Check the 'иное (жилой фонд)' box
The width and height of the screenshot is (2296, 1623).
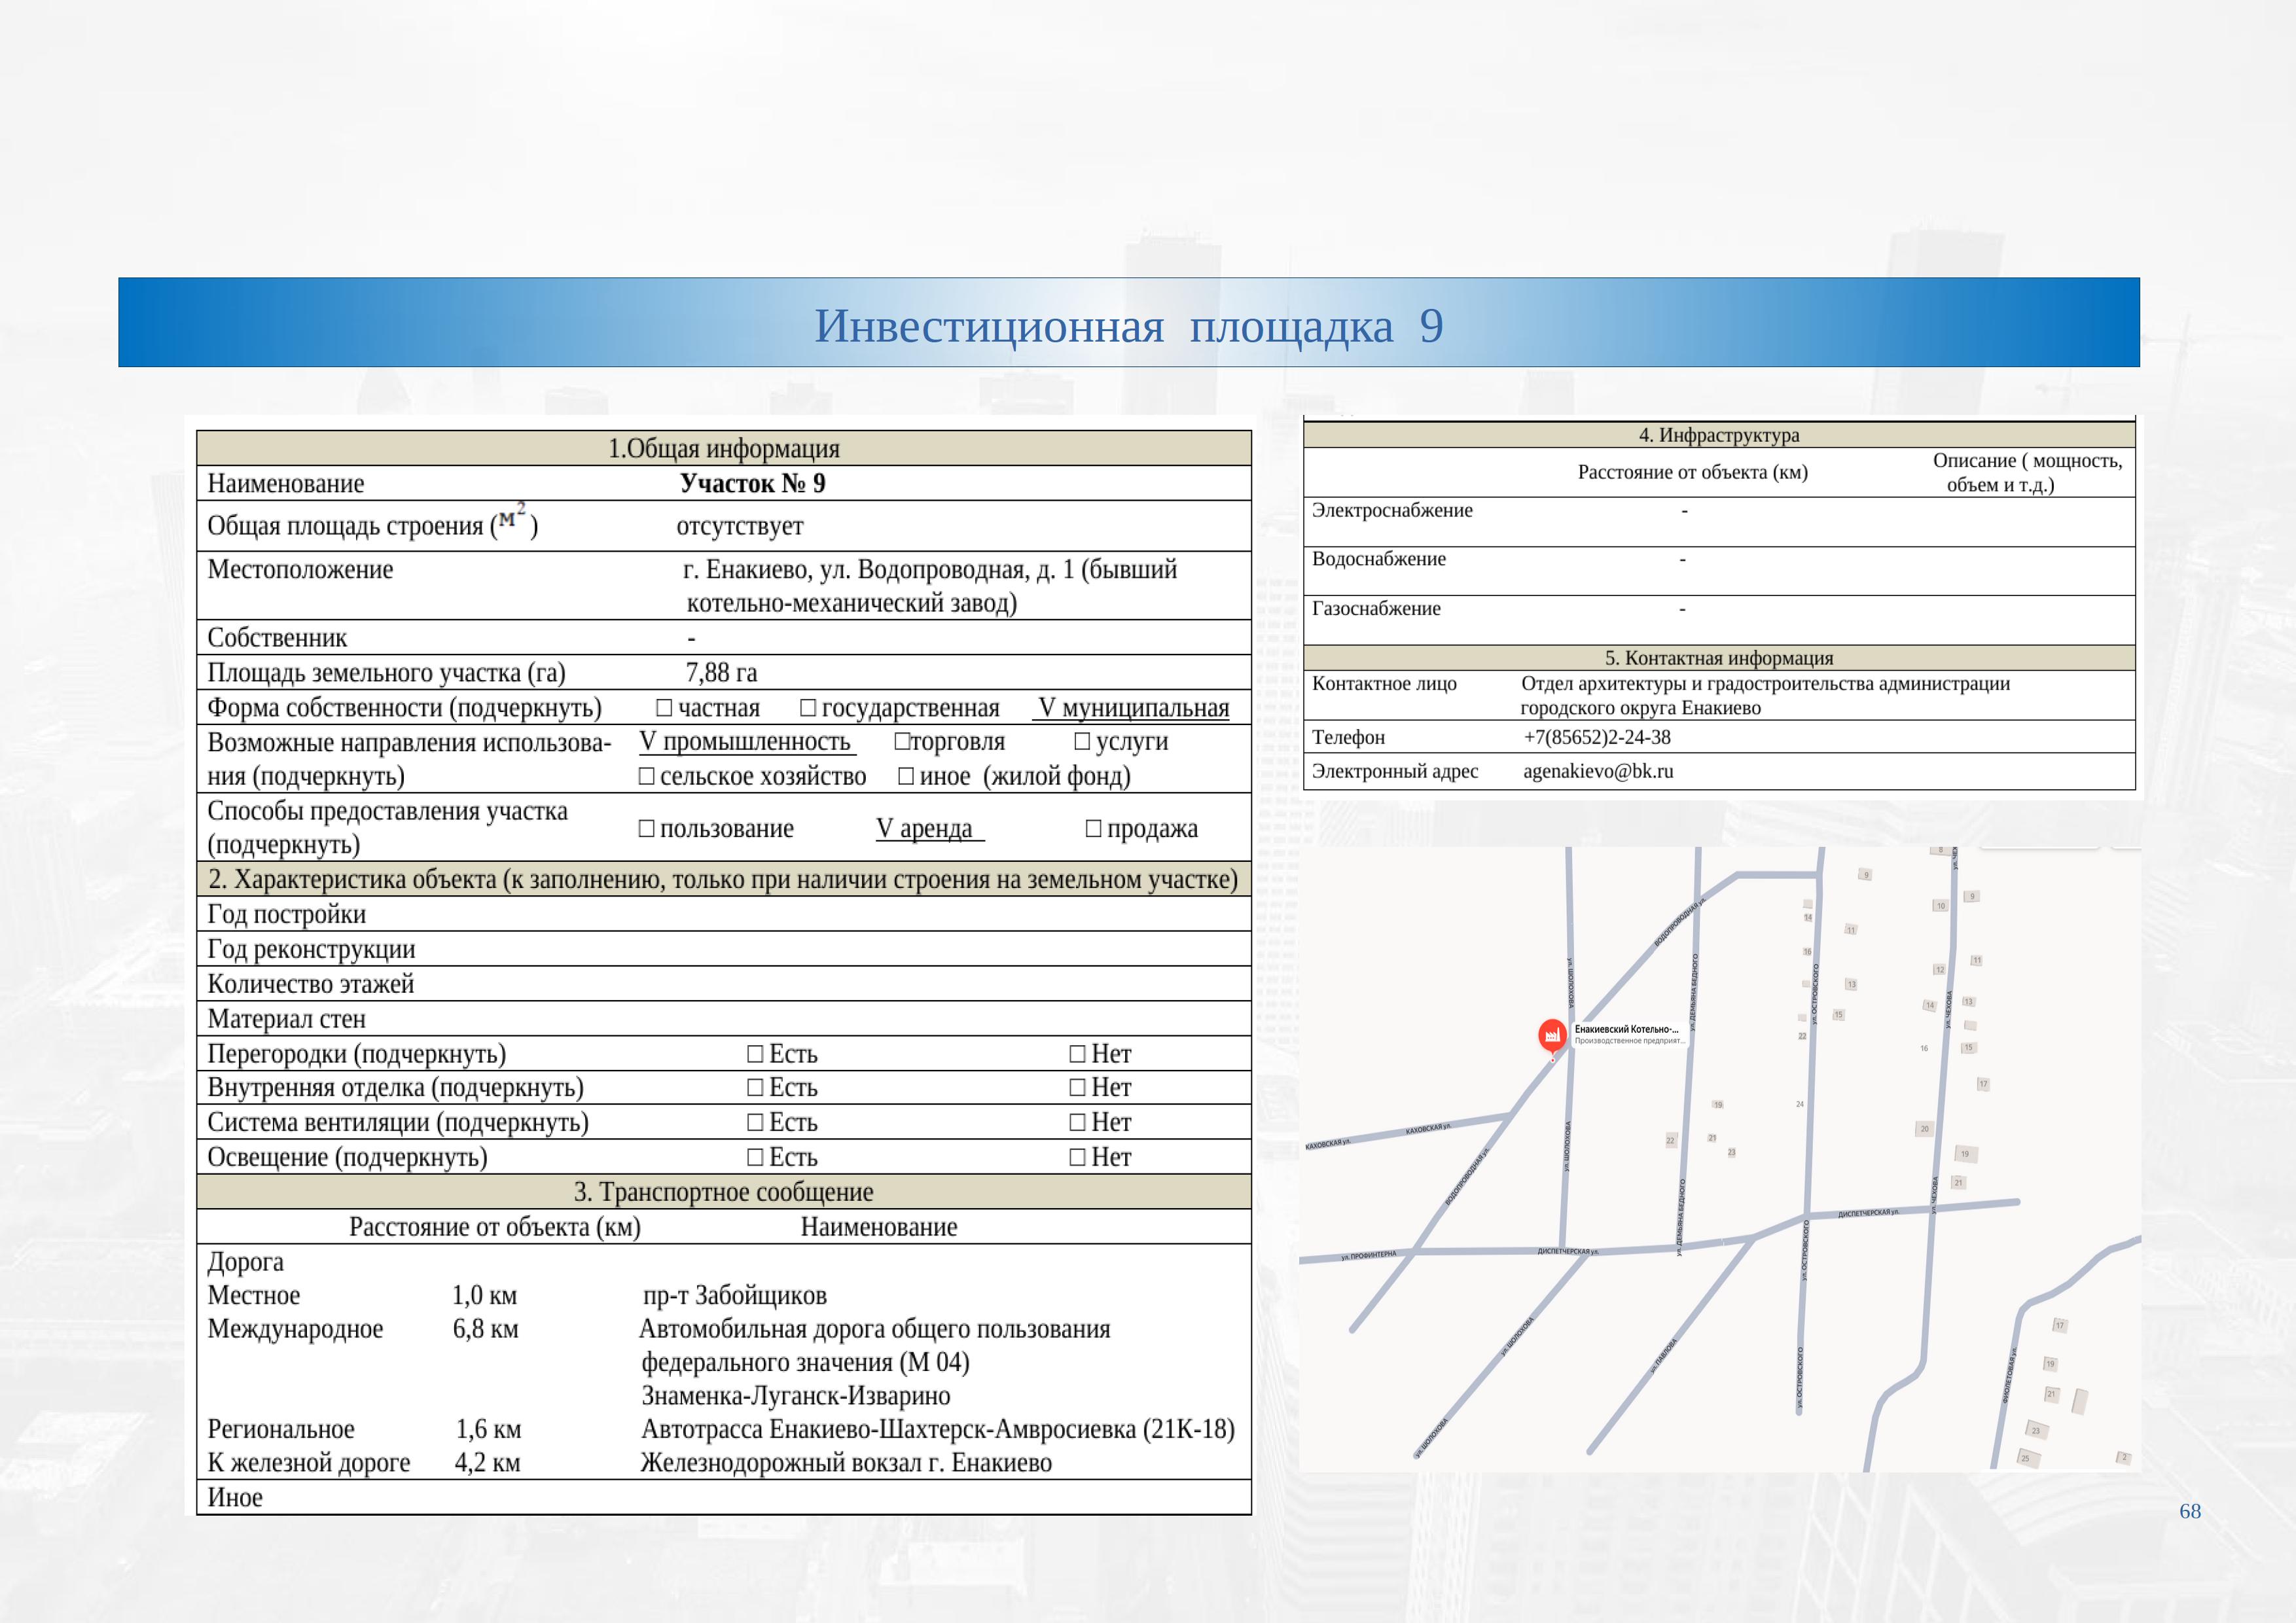click(906, 777)
